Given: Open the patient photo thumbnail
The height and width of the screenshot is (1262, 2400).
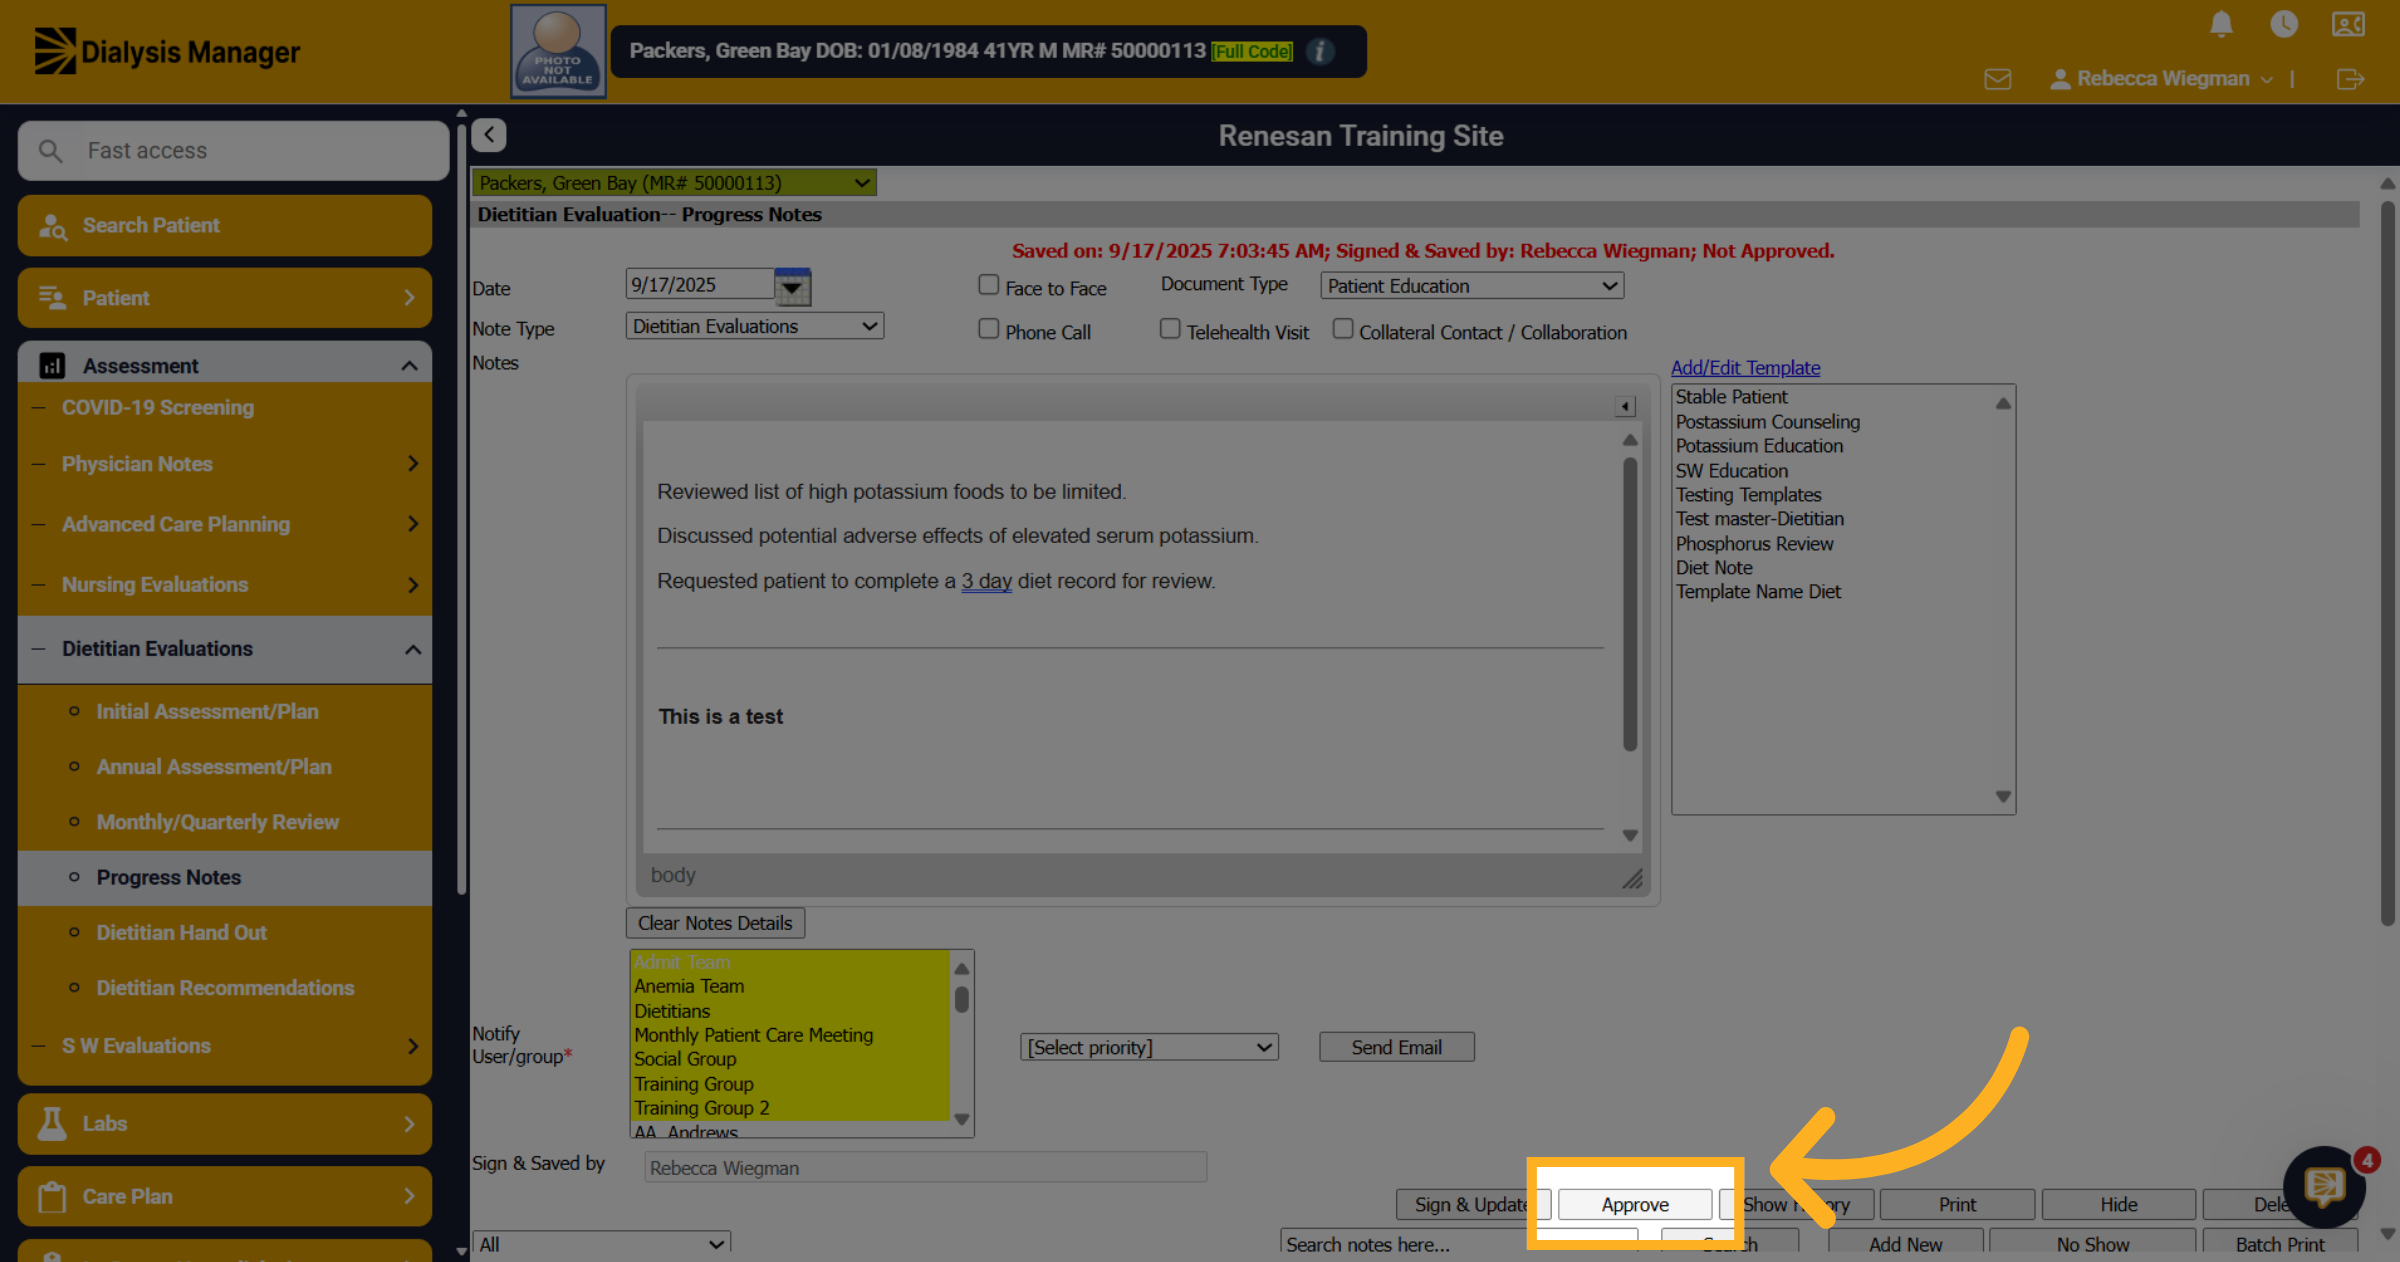Looking at the screenshot, I should point(558,51).
